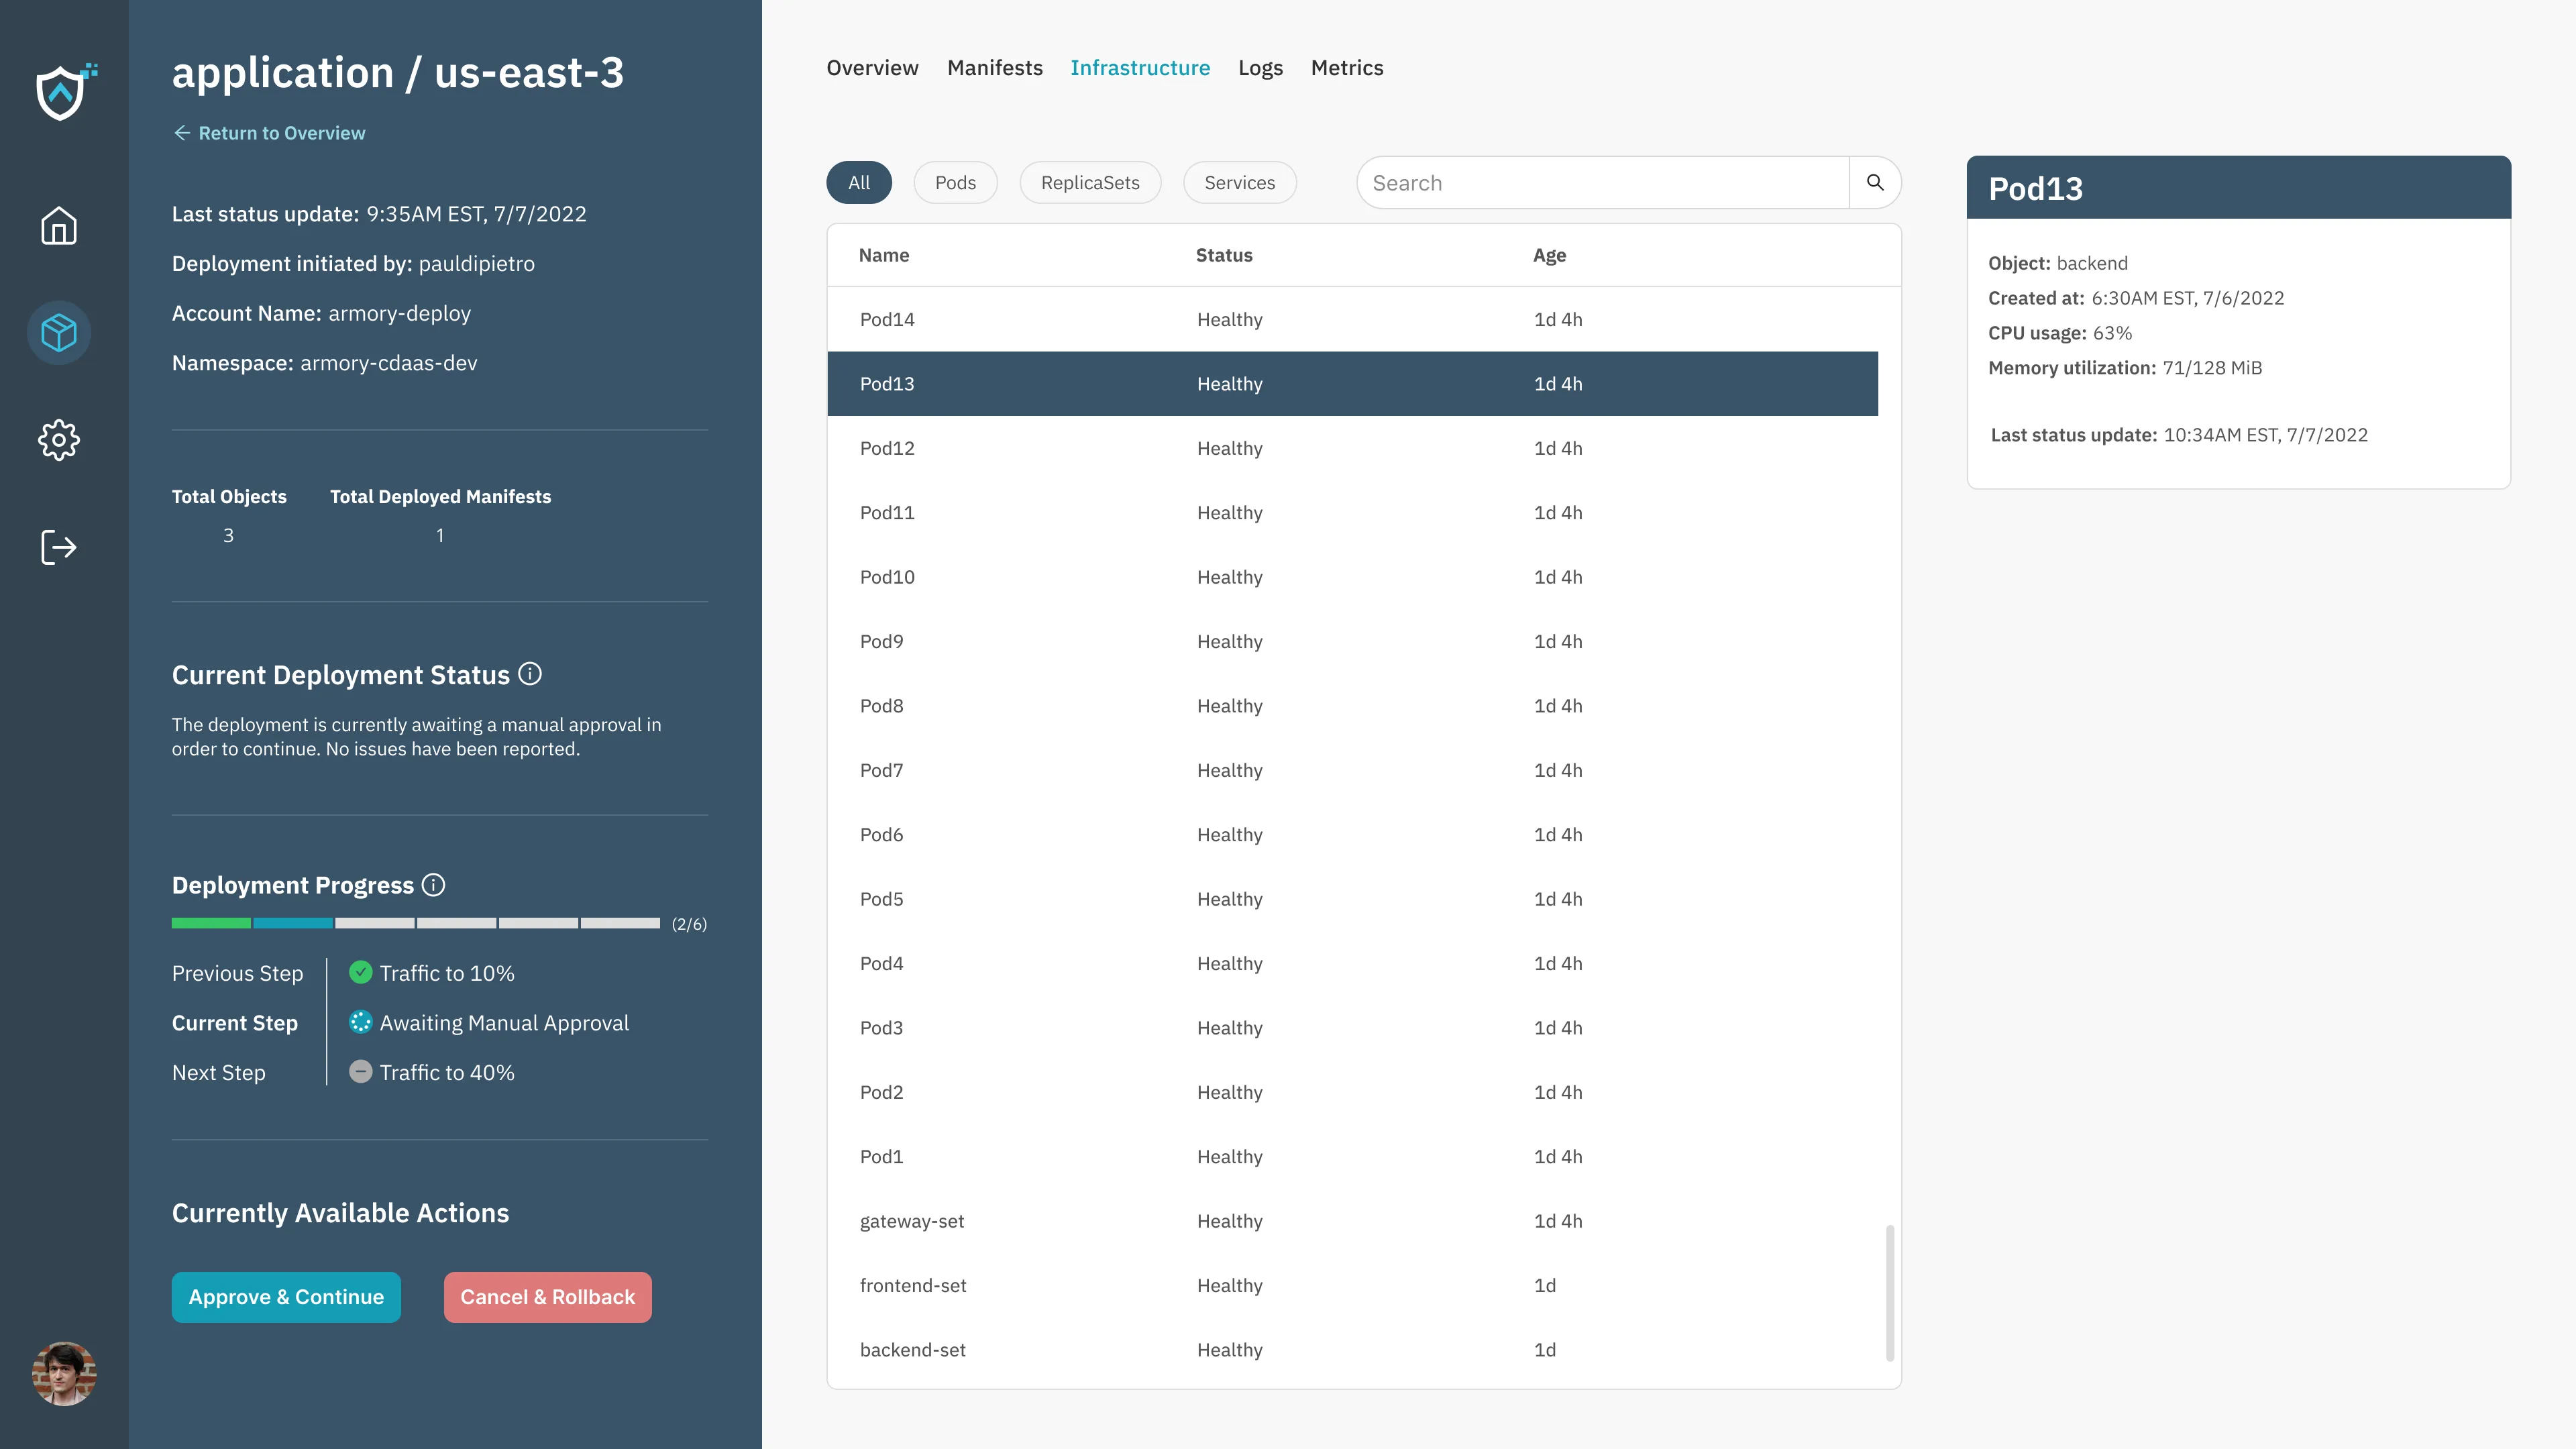Switch to the Metrics tab
Image resolution: width=2576 pixels, height=1449 pixels.
tap(1347, 67)
